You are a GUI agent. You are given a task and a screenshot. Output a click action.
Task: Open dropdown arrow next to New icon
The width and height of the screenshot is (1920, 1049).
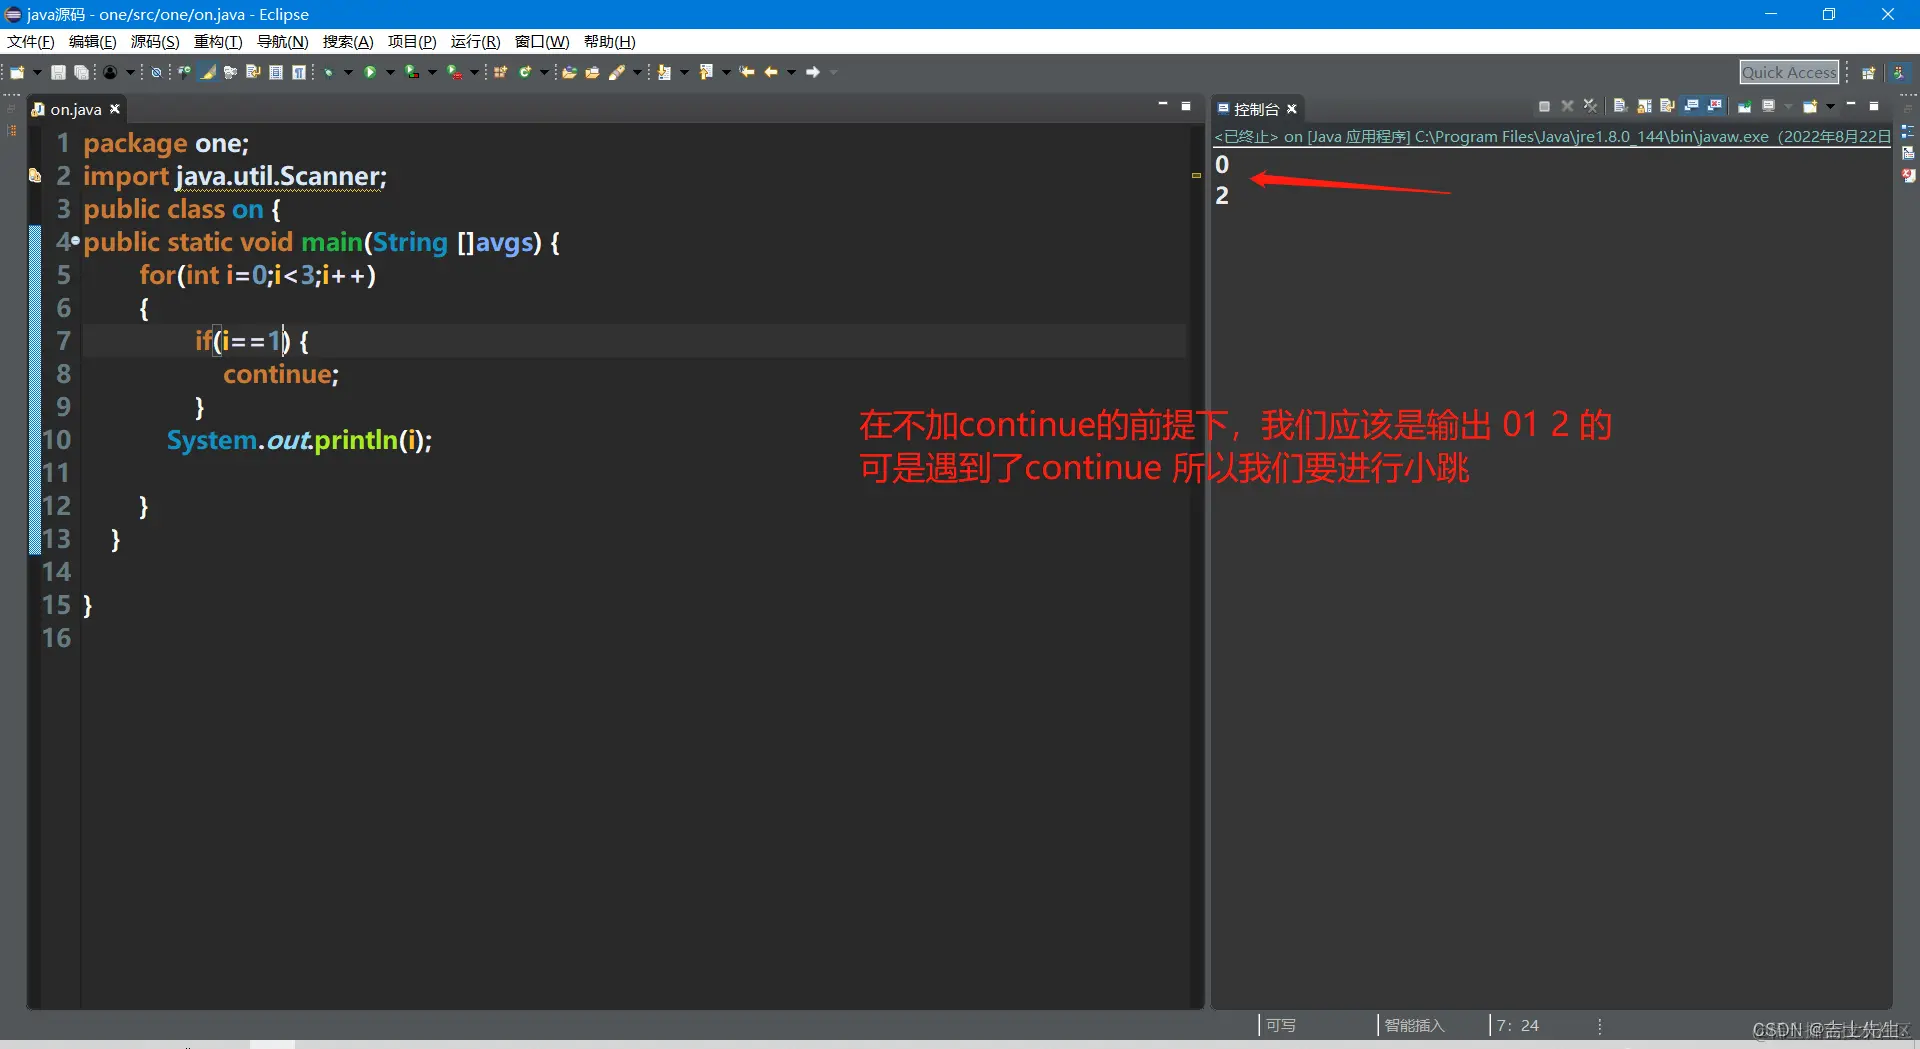point(37,72)
